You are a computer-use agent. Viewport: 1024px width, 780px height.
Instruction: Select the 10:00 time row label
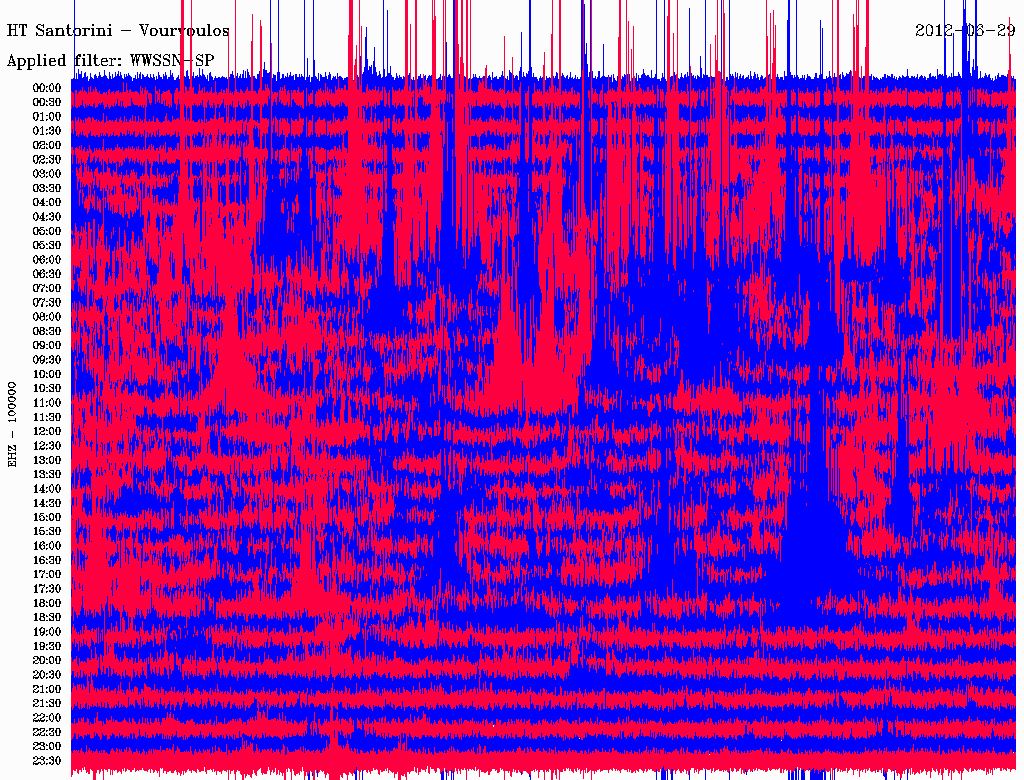(x=47, y=374)
